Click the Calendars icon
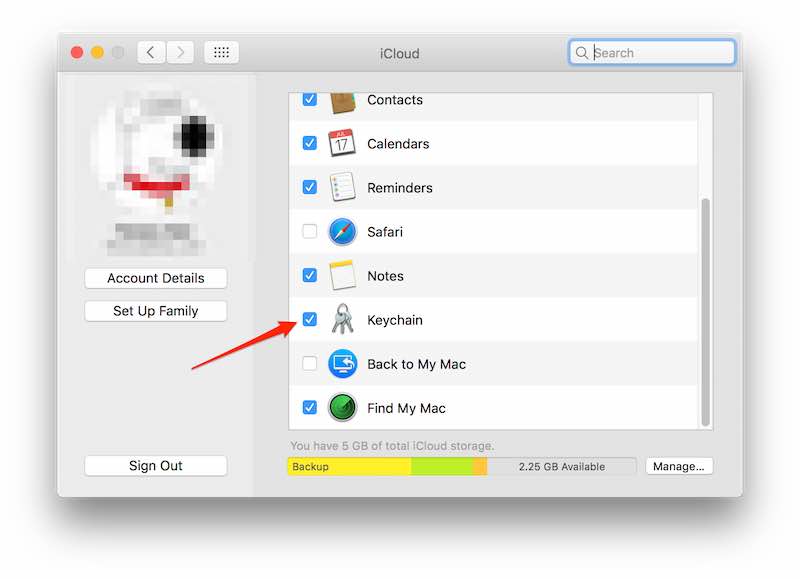 point(342,143)
